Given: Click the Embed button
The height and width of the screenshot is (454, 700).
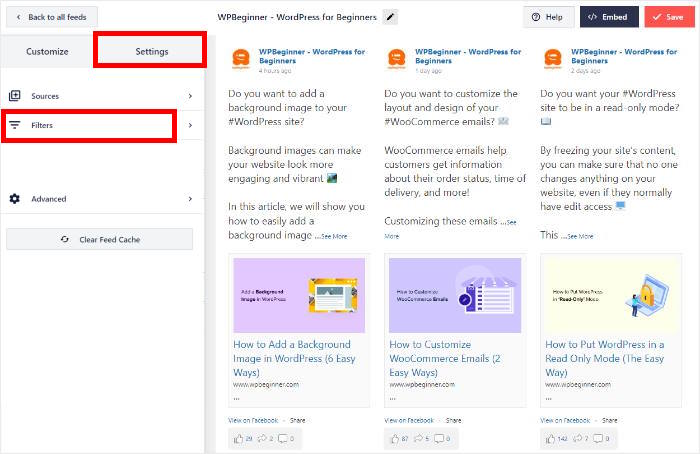Looking at the screenshot, I should pos(609,17).
